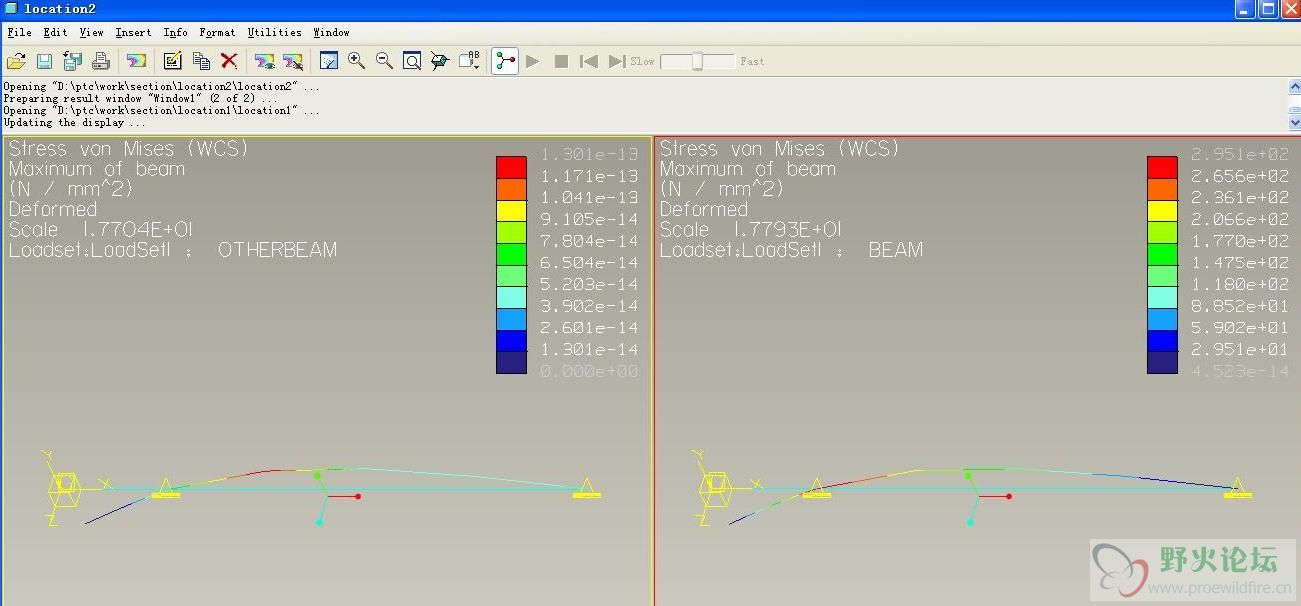Click red legend swatch in OTHERBEAM window

pos(511,167)
